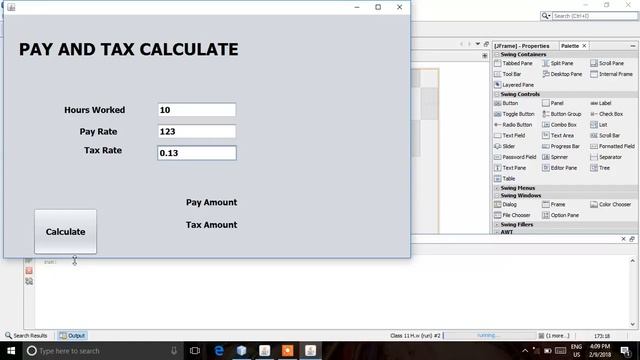Click the Windows taskbar search box
The image size is (640, 360).
[x=103, y=351]
